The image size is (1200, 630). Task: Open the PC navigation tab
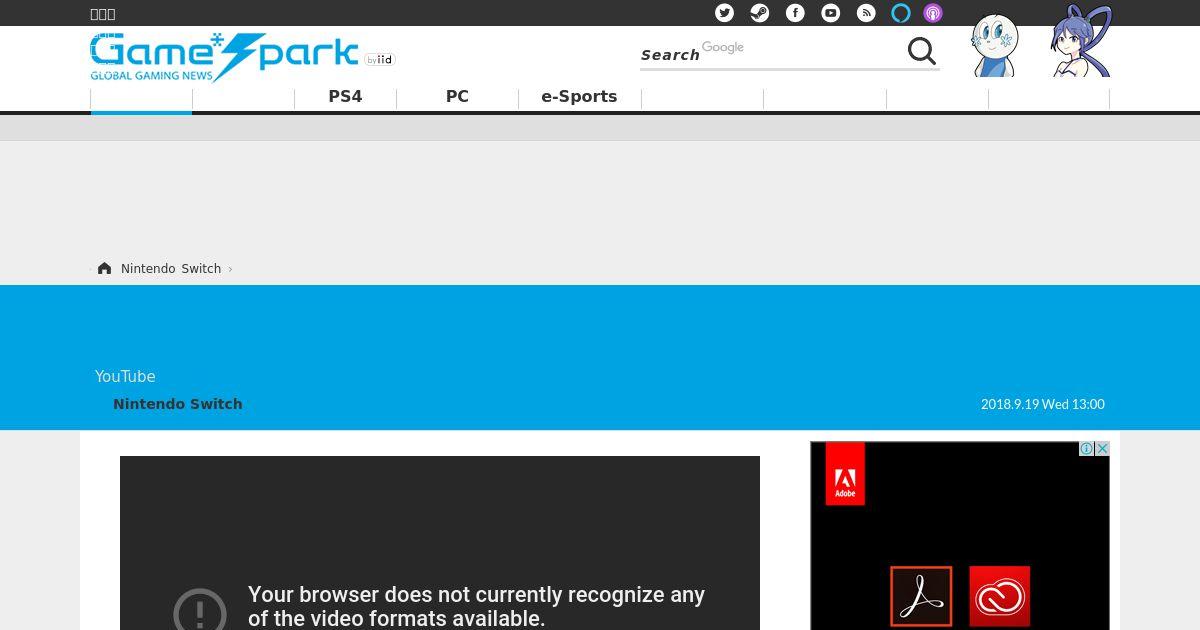[457, 97]
